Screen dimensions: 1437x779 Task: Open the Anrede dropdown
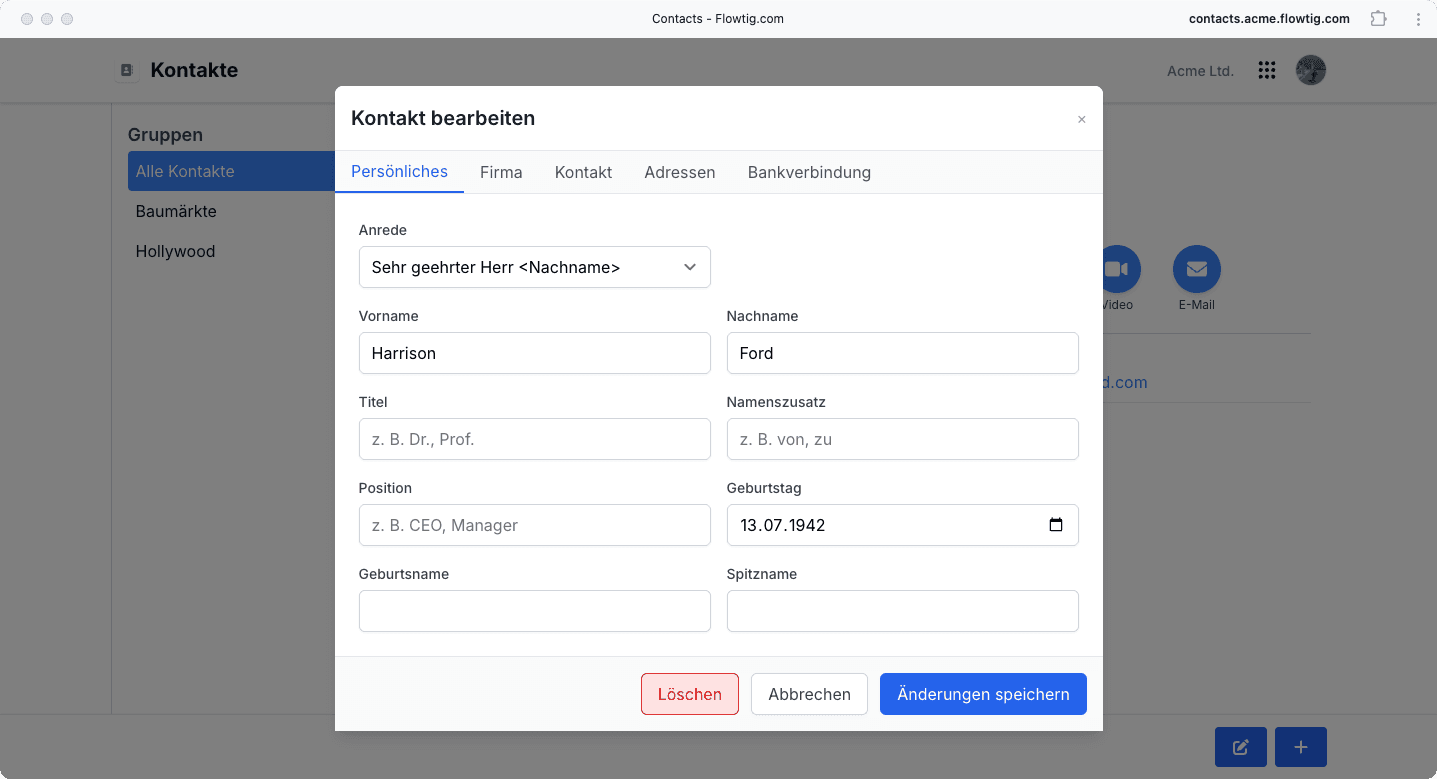coord(535,267)
